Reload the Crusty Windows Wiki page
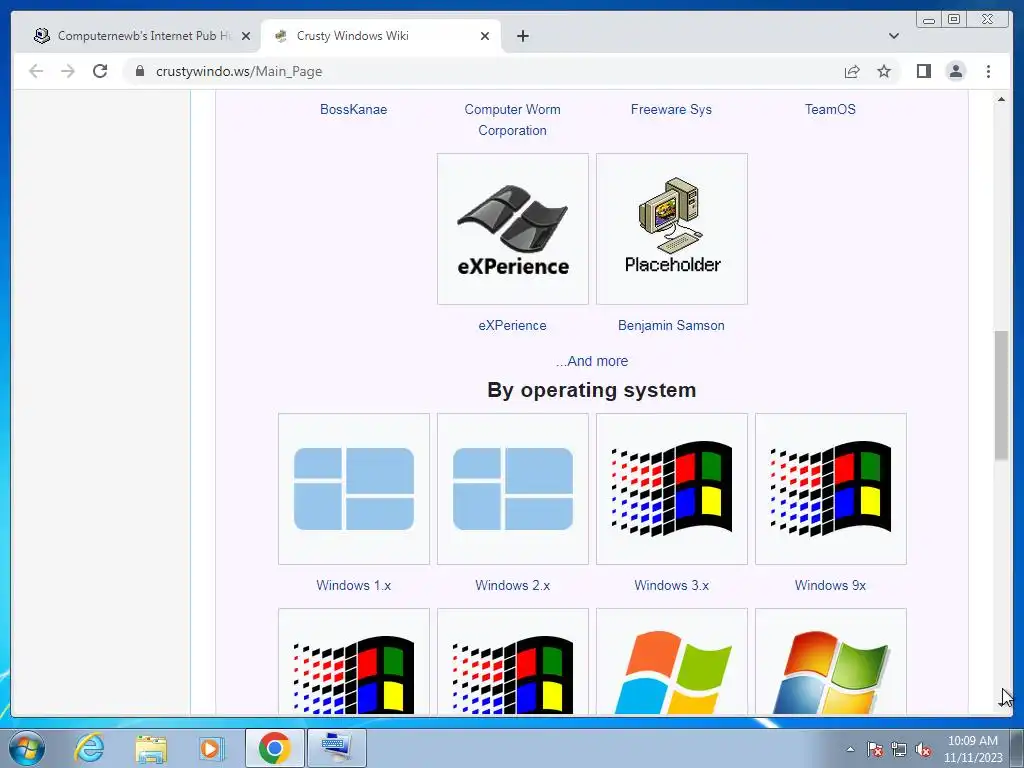This screenshot has width=1024, height=768. 100,71
